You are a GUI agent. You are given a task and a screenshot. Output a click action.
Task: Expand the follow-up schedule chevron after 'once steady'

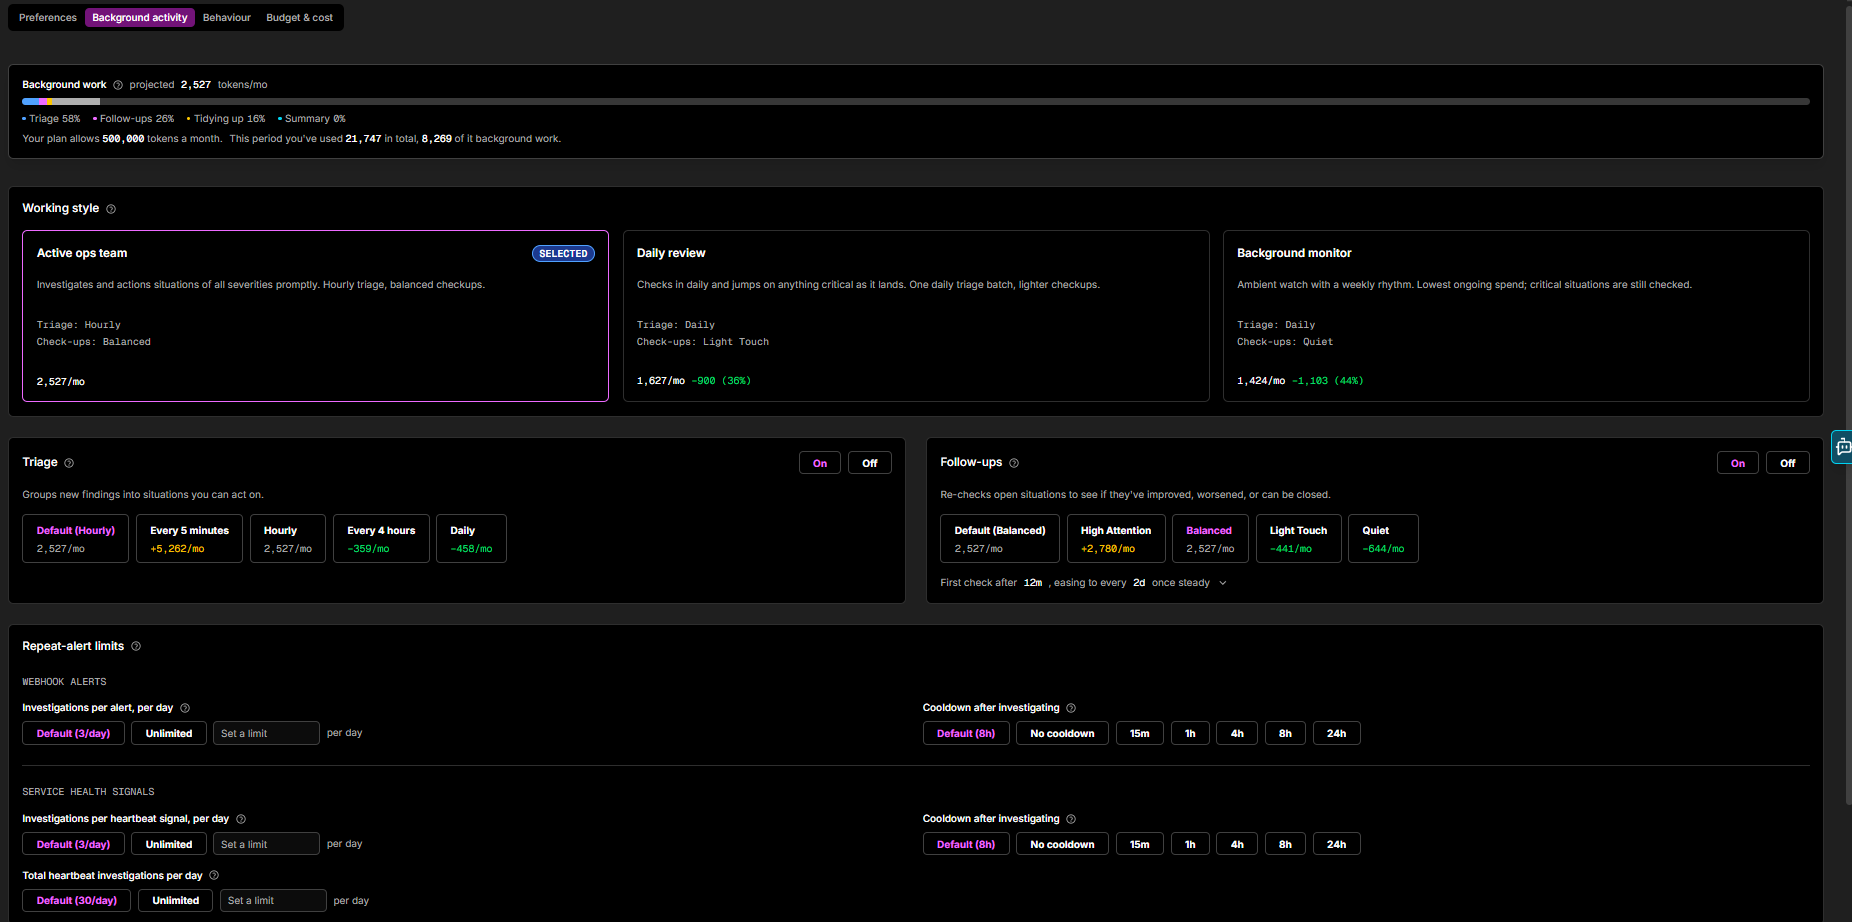coord(1223,583)
